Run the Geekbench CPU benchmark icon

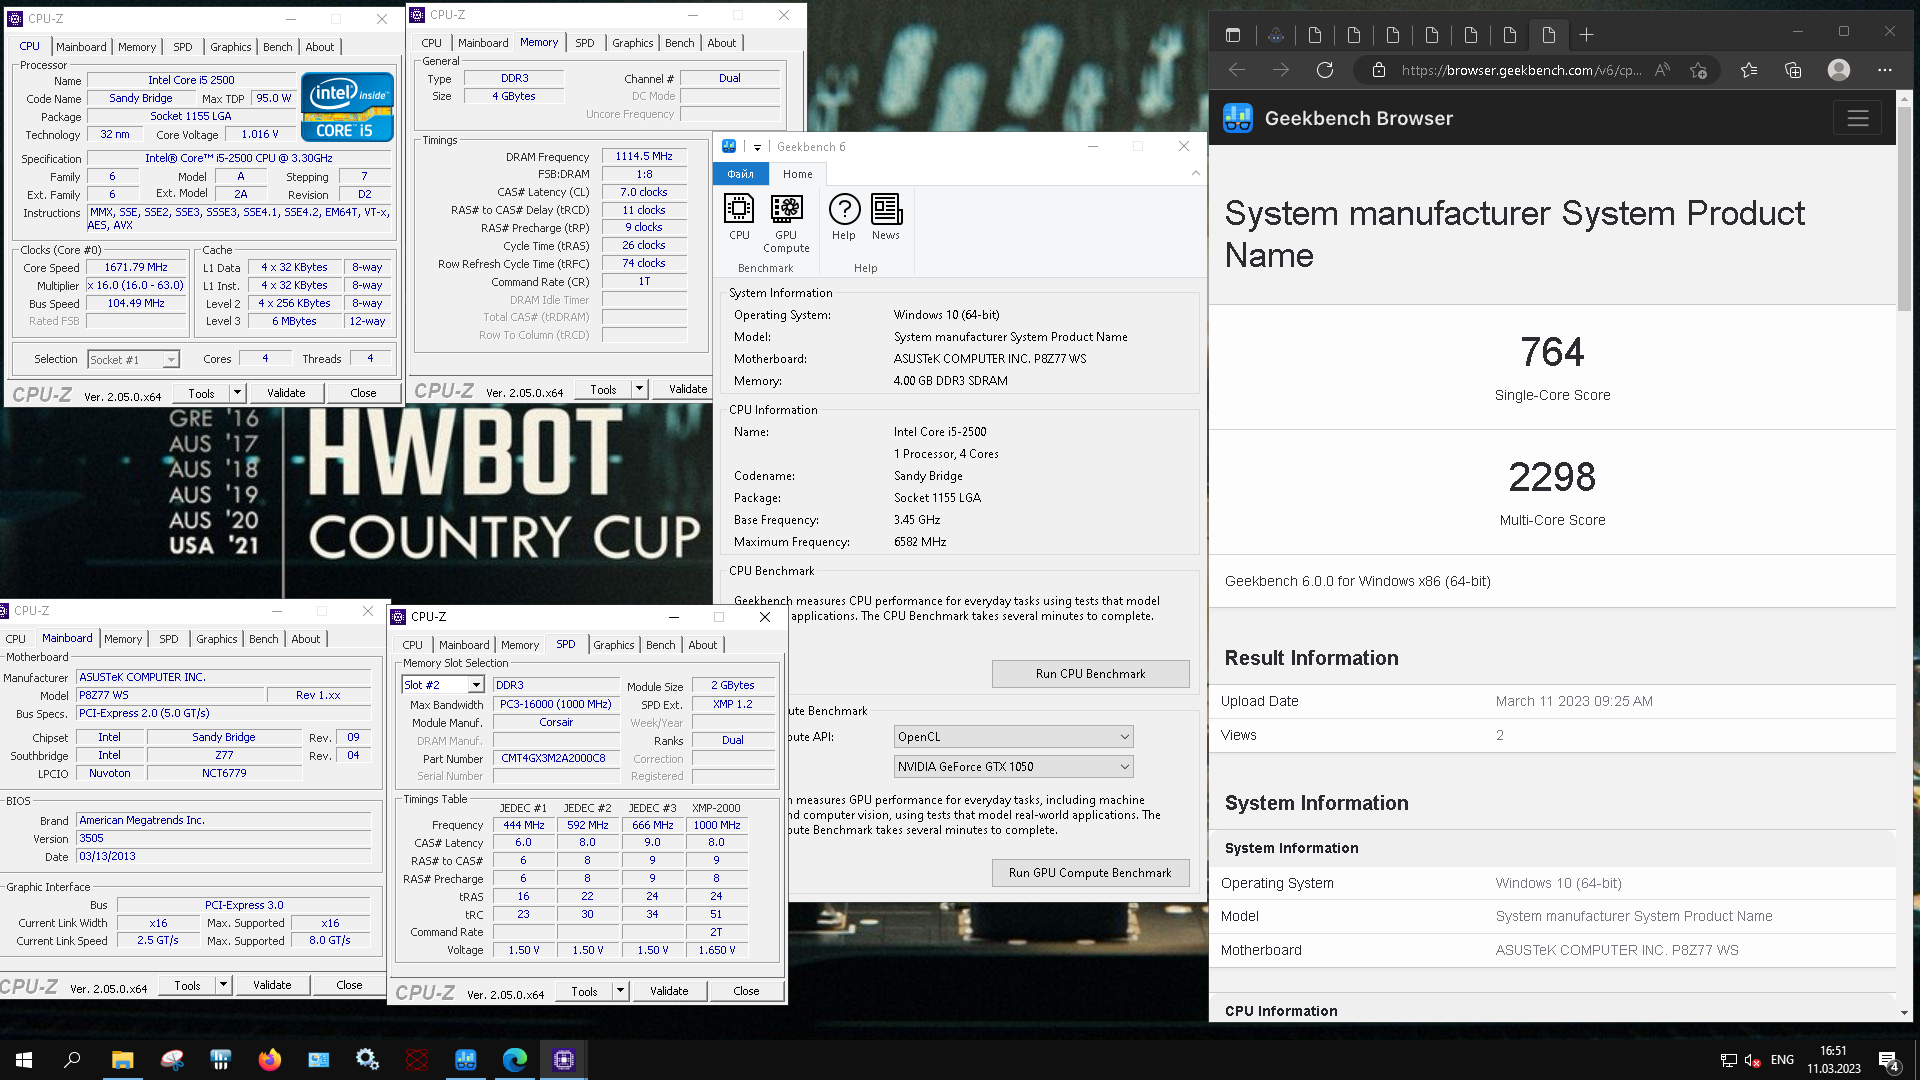[x=739, y=217]
